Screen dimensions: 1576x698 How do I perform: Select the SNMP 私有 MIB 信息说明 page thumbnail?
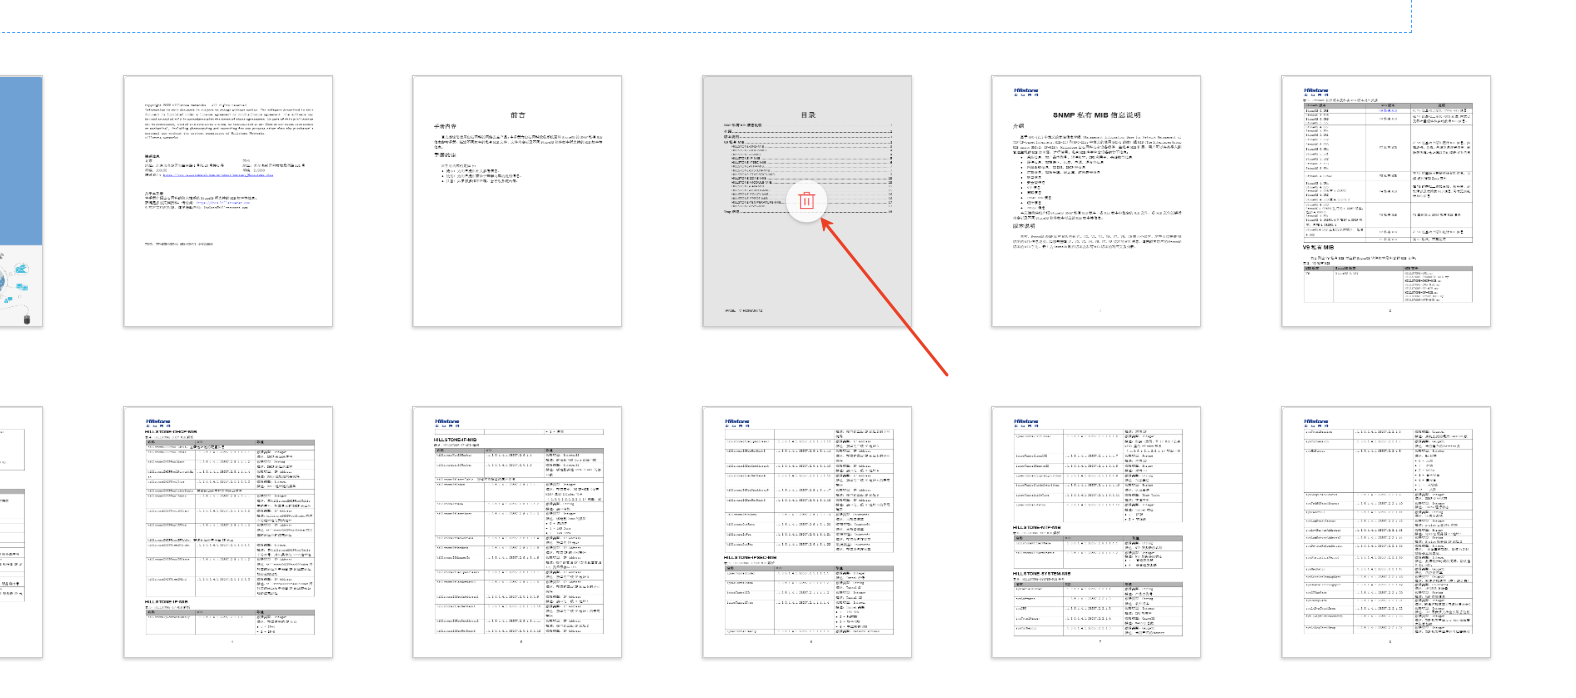coord(1096,201)
